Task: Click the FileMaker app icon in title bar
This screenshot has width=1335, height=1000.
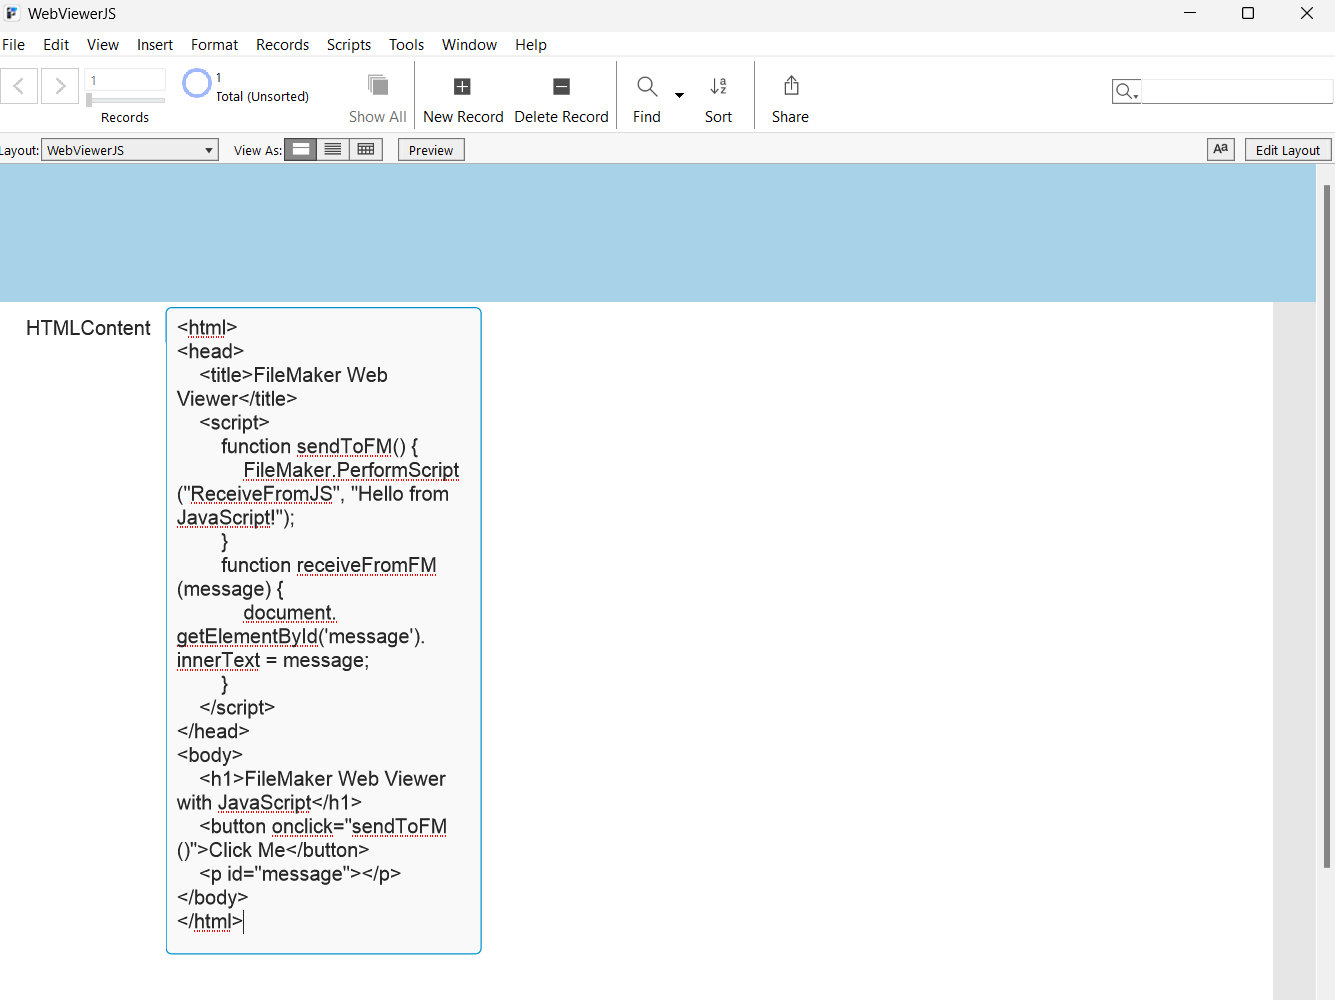Action: [12, 13]
